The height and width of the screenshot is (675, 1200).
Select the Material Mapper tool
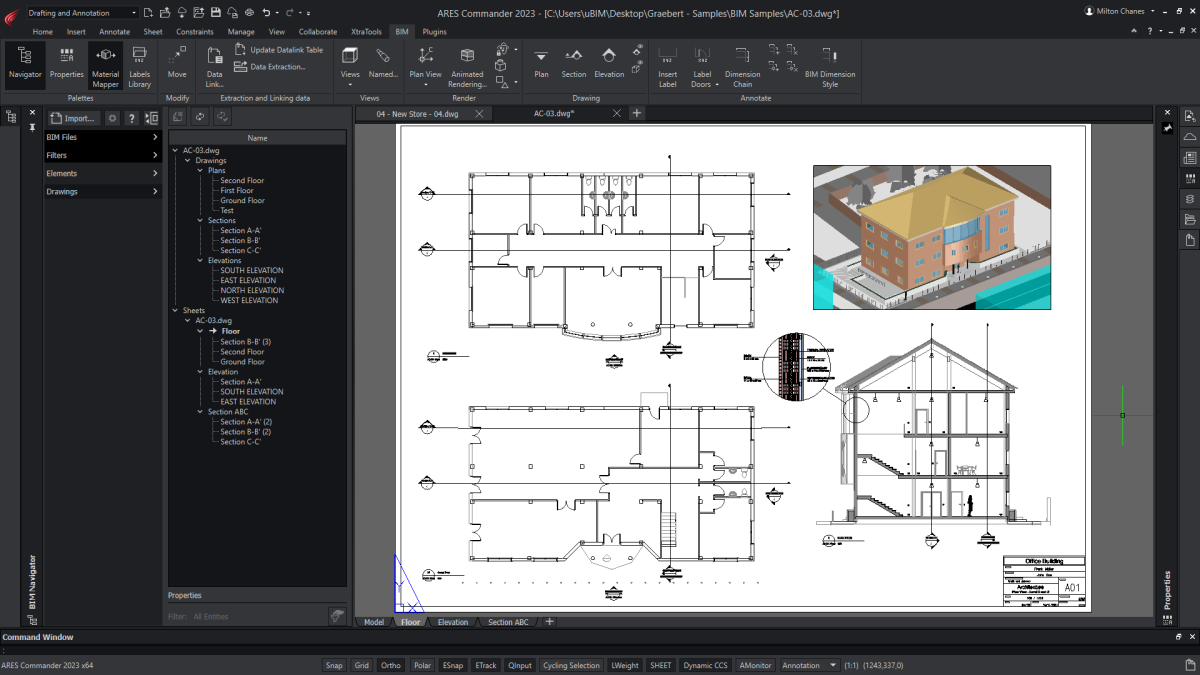pyautogui.click(x=105, y=65)
